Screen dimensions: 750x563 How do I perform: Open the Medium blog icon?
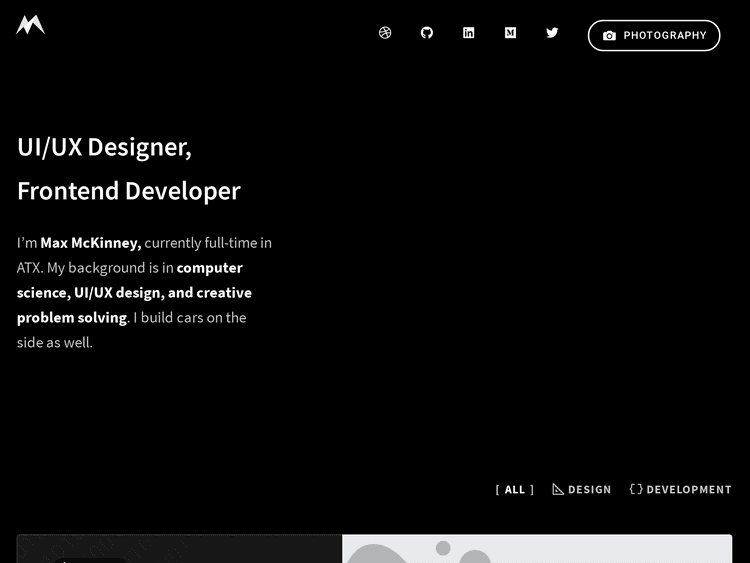(x=510, y=33)
